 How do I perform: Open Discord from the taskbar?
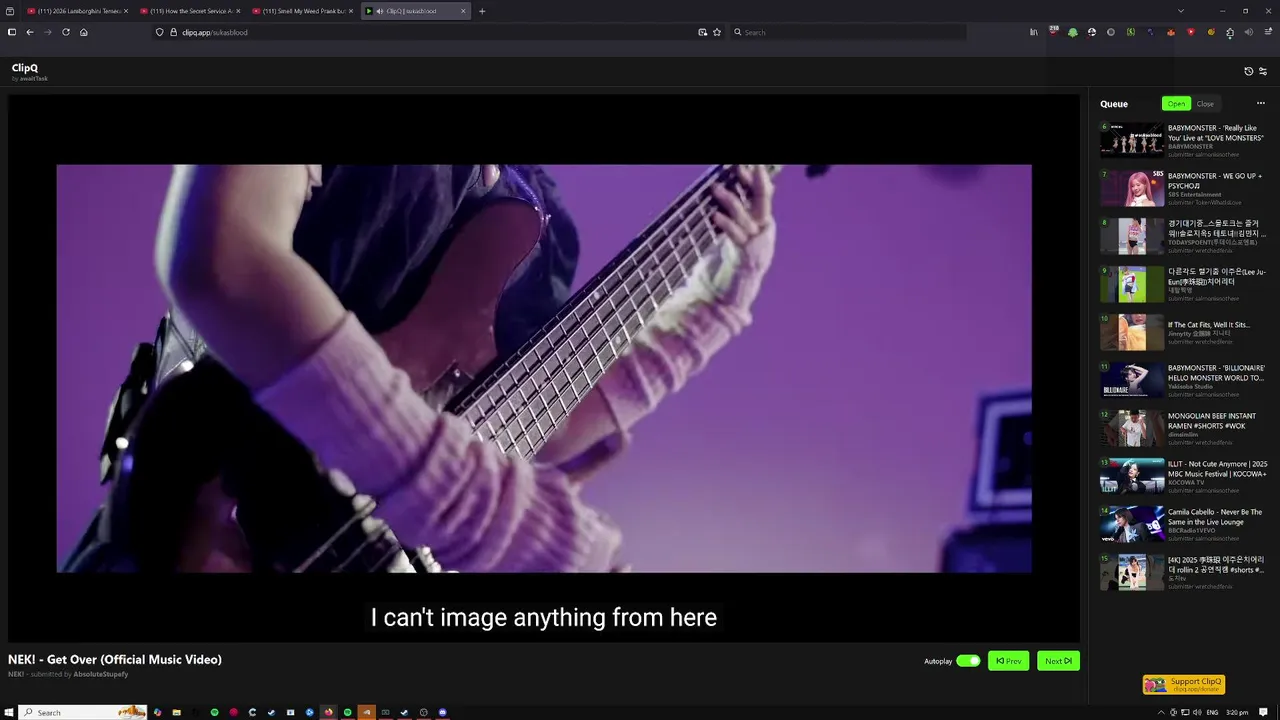443,712
